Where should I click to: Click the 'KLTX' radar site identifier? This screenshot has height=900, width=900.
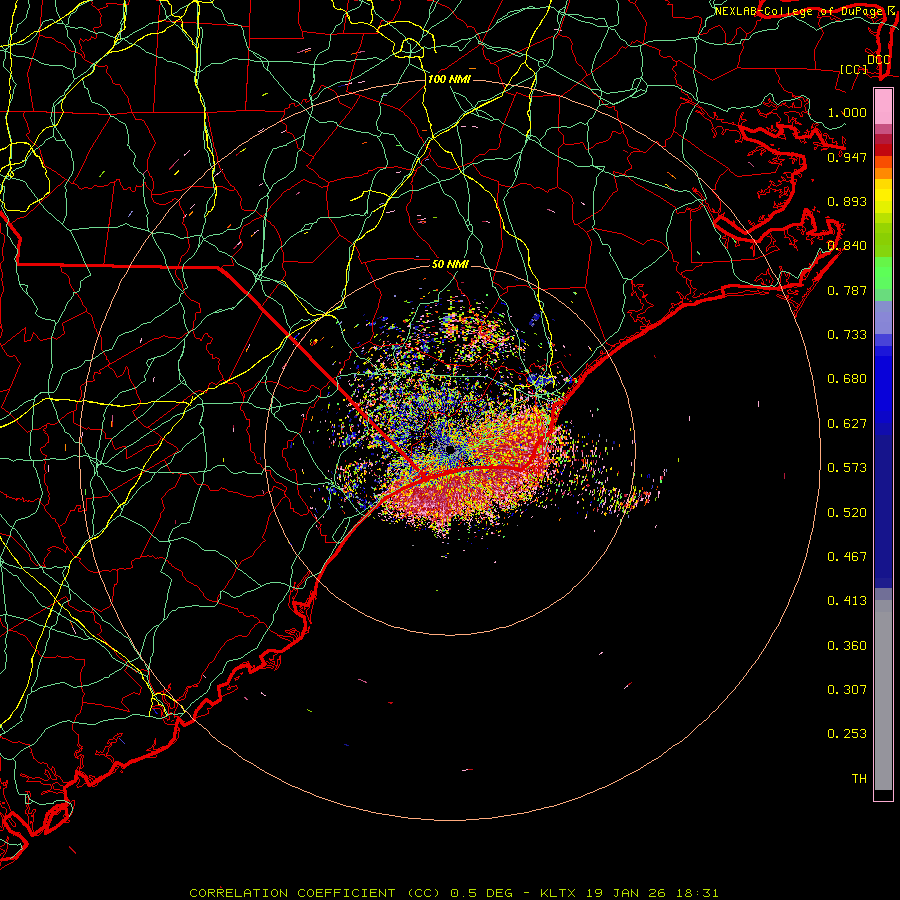click(557, 893)
